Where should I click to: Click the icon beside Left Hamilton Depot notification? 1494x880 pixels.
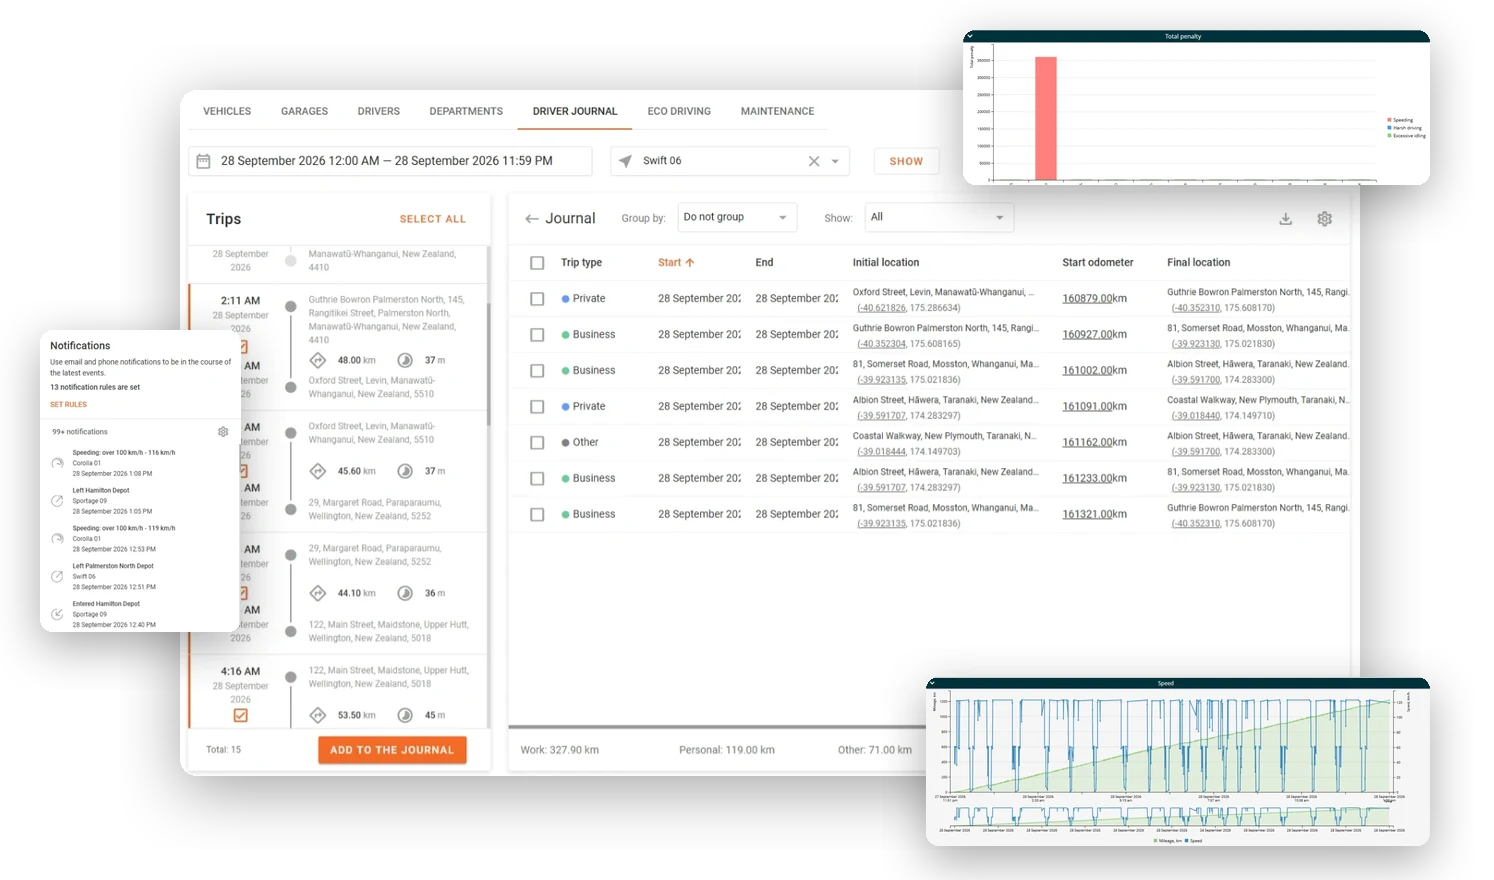tap(58, 501)
